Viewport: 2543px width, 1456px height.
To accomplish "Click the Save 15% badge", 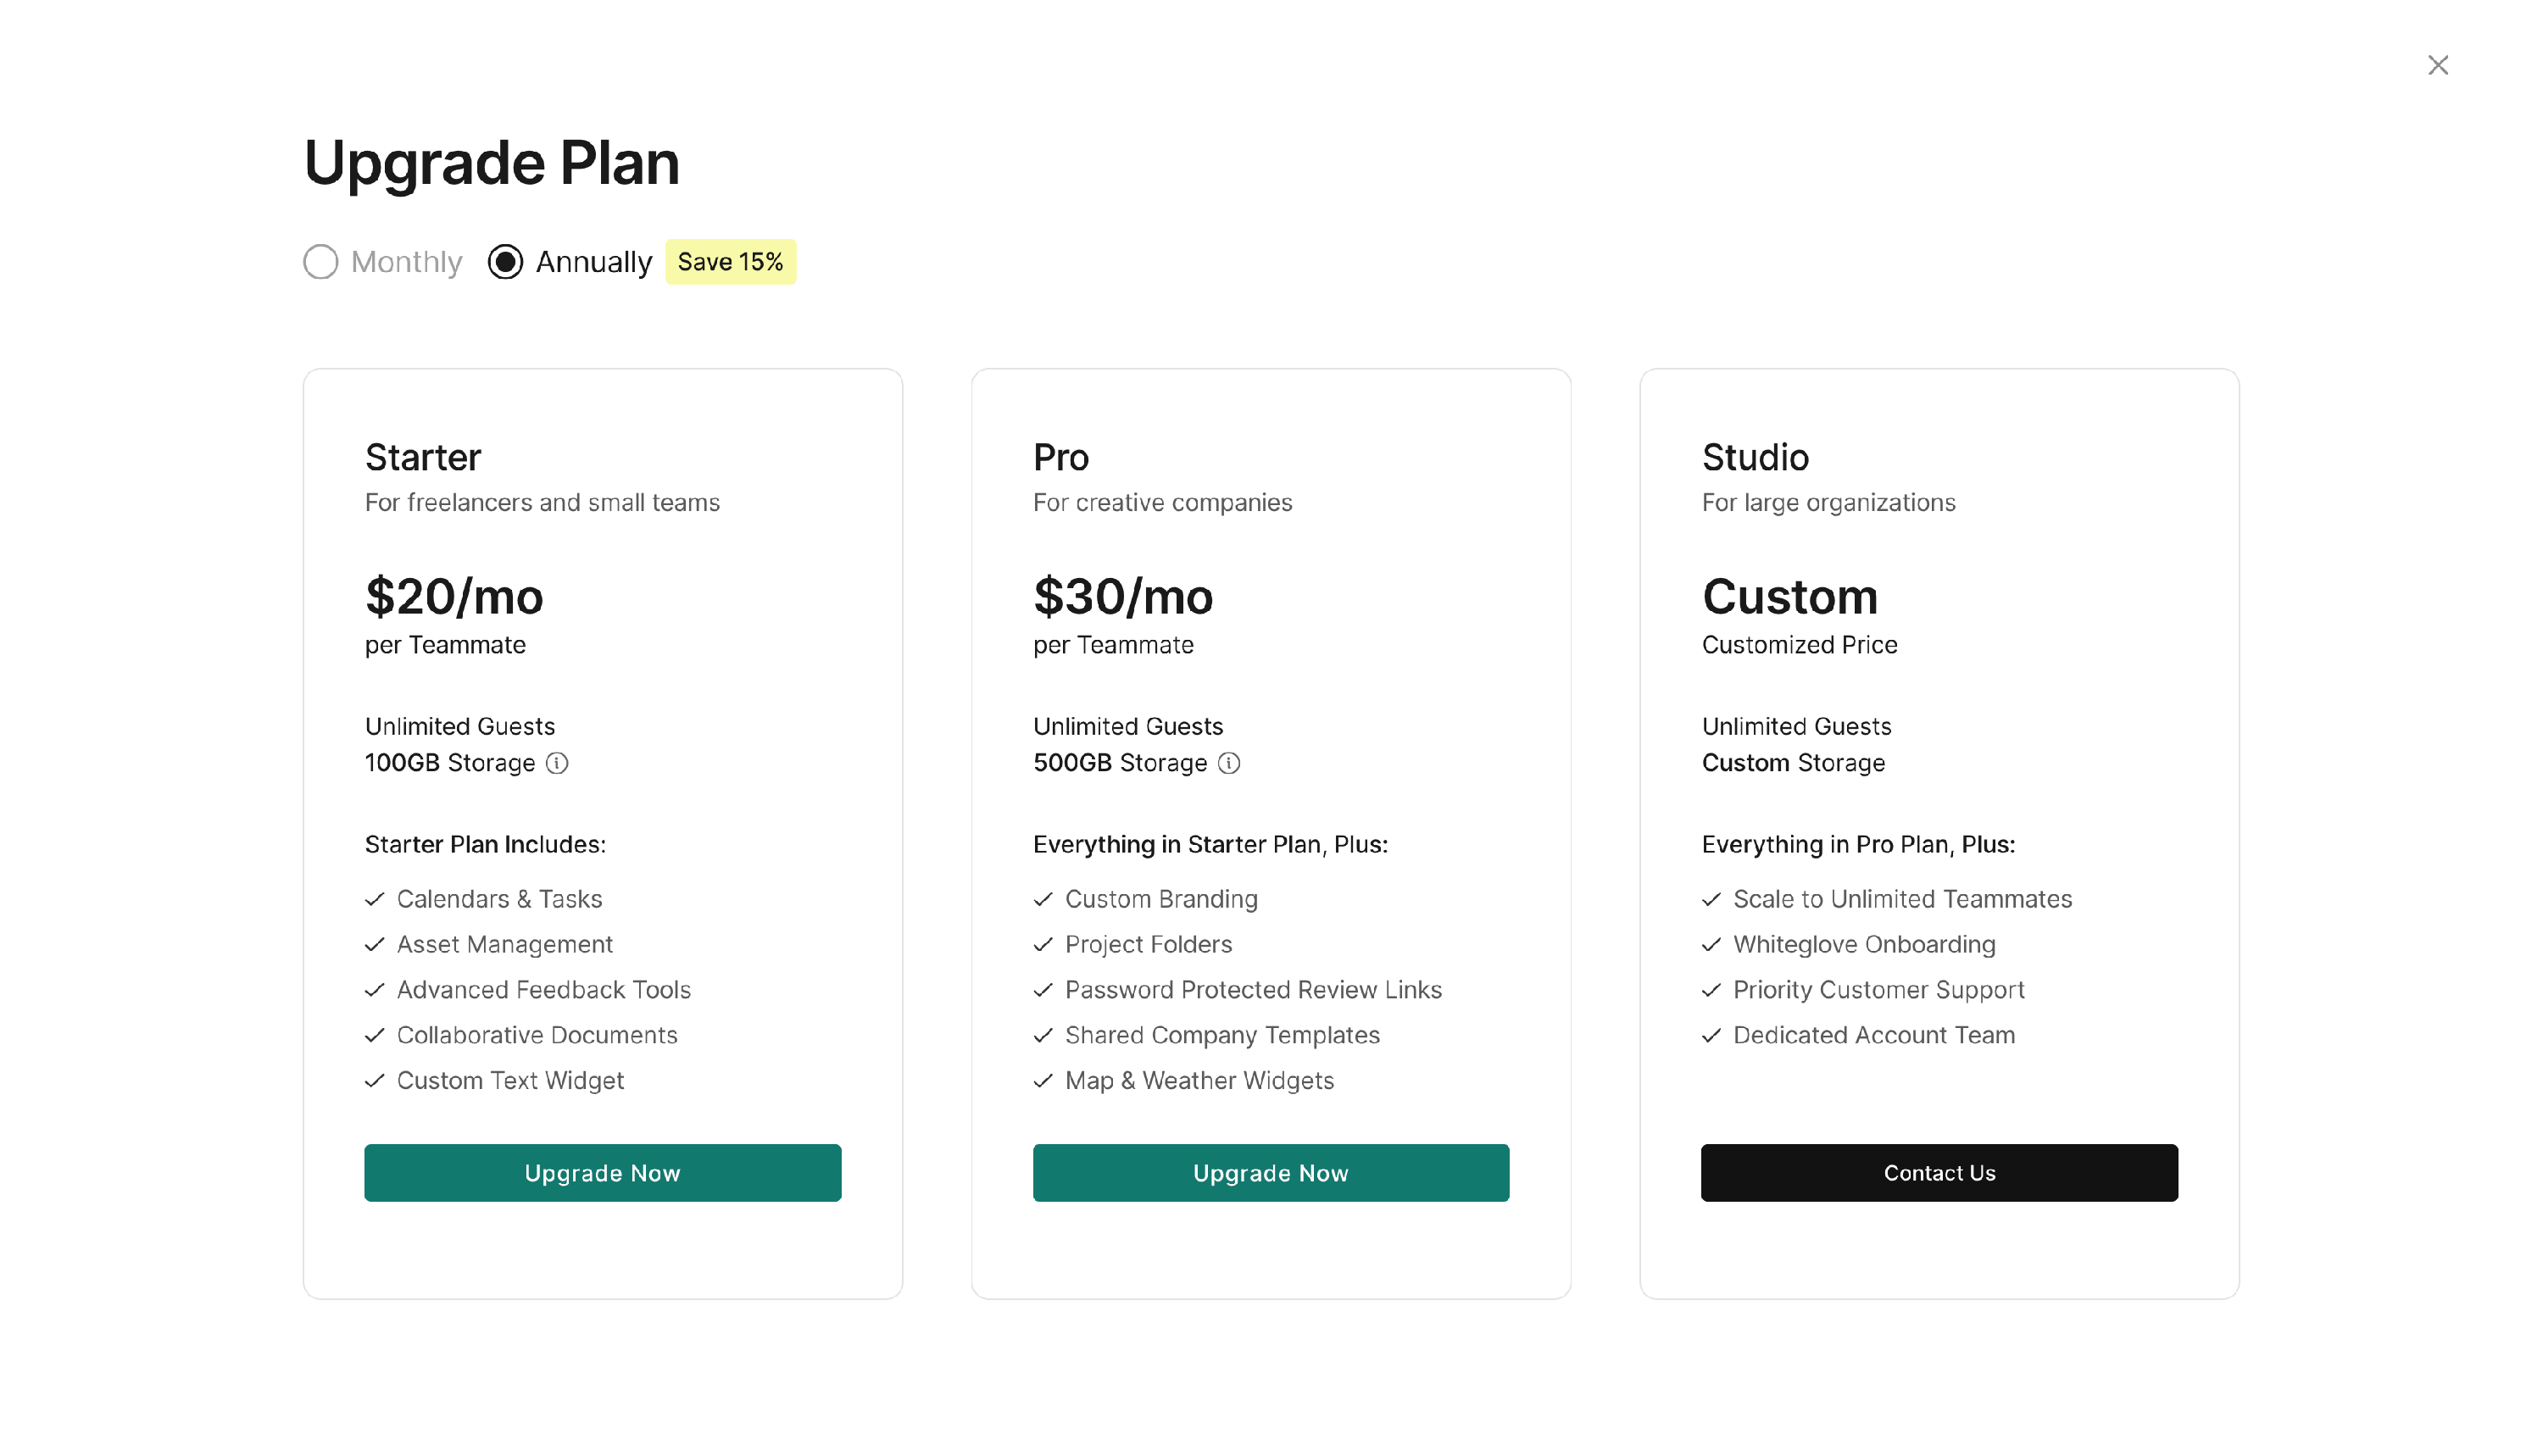I will click(x=730, y=262).
